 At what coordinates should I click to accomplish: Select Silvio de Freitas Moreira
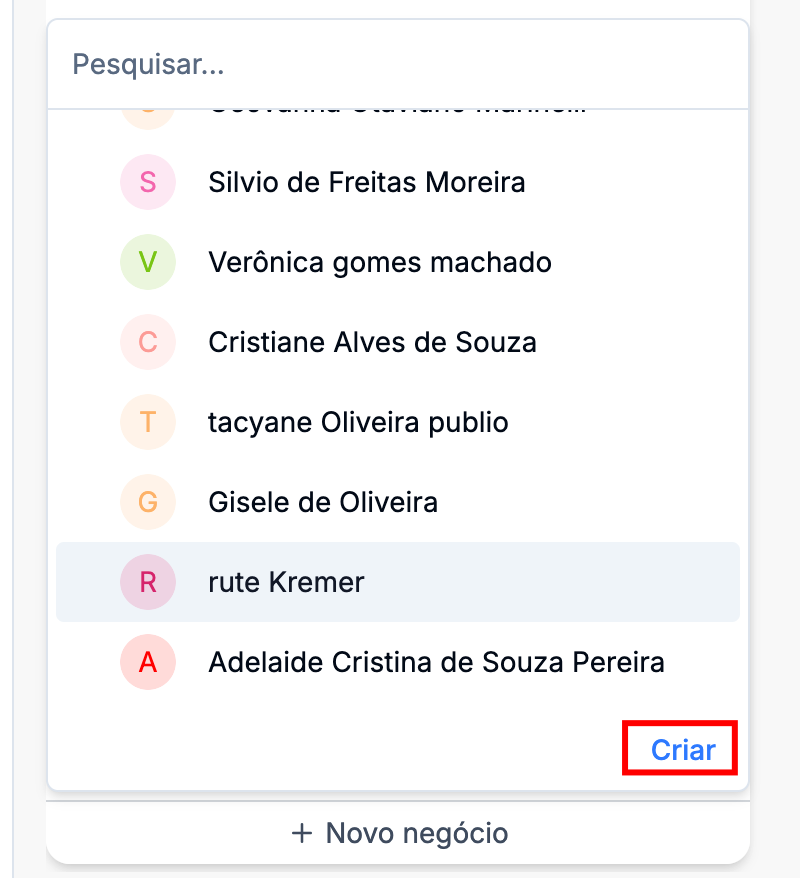pos(366,182)
